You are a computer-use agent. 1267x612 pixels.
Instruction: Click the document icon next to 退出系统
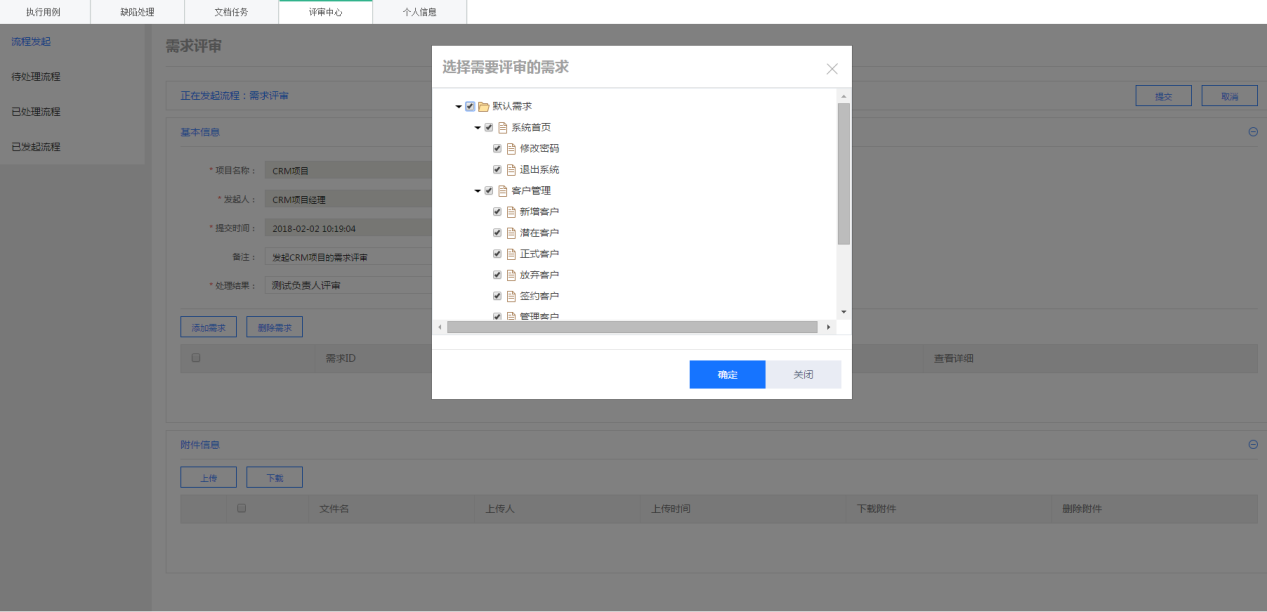tap(511, 170)
